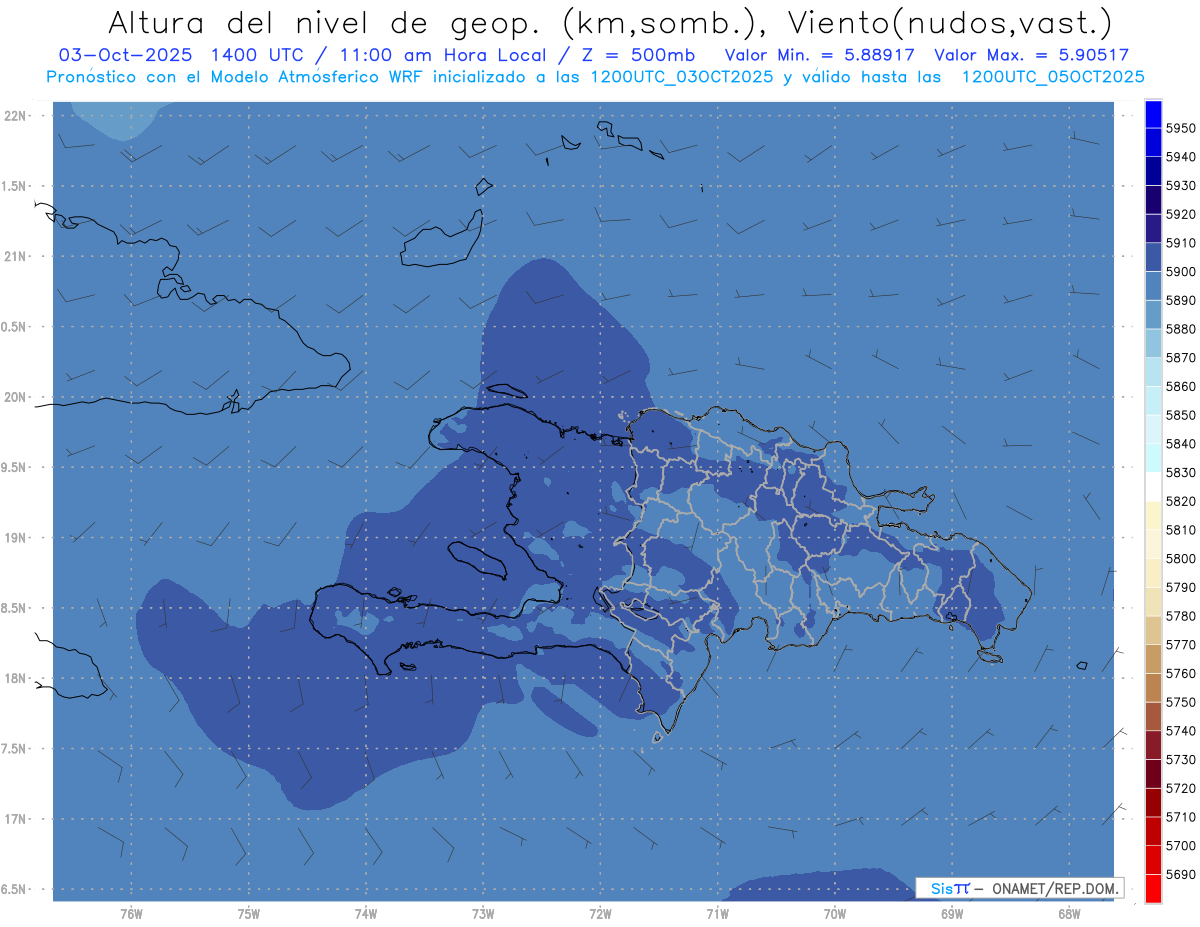The width and height of the screenshot is (1200, 927).
Task: Click the '76W' longitude label
Action: [x=131, y=913]
